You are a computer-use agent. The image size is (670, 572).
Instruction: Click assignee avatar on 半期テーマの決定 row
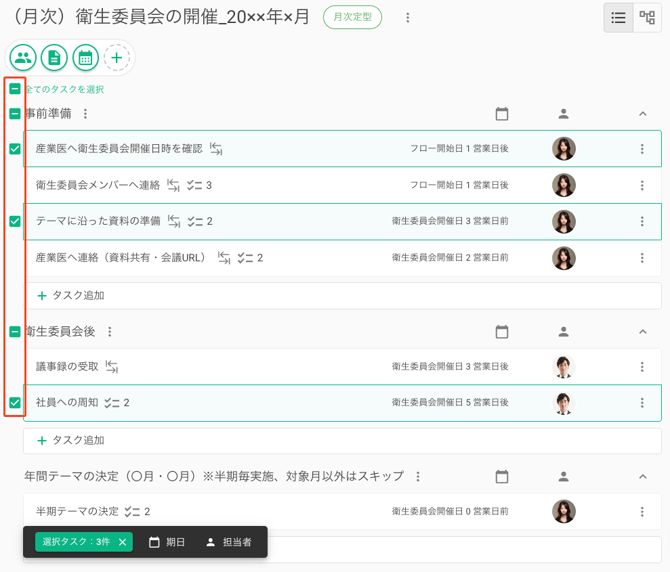564,511
